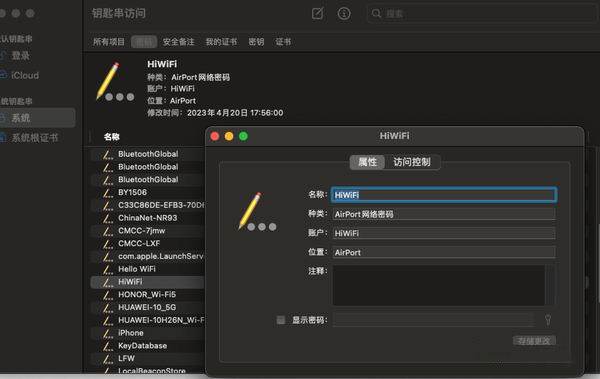600x379 pixels.
Task: Click the pencil icon beside CMCC-LXF
Action: (x=108, y=244)
